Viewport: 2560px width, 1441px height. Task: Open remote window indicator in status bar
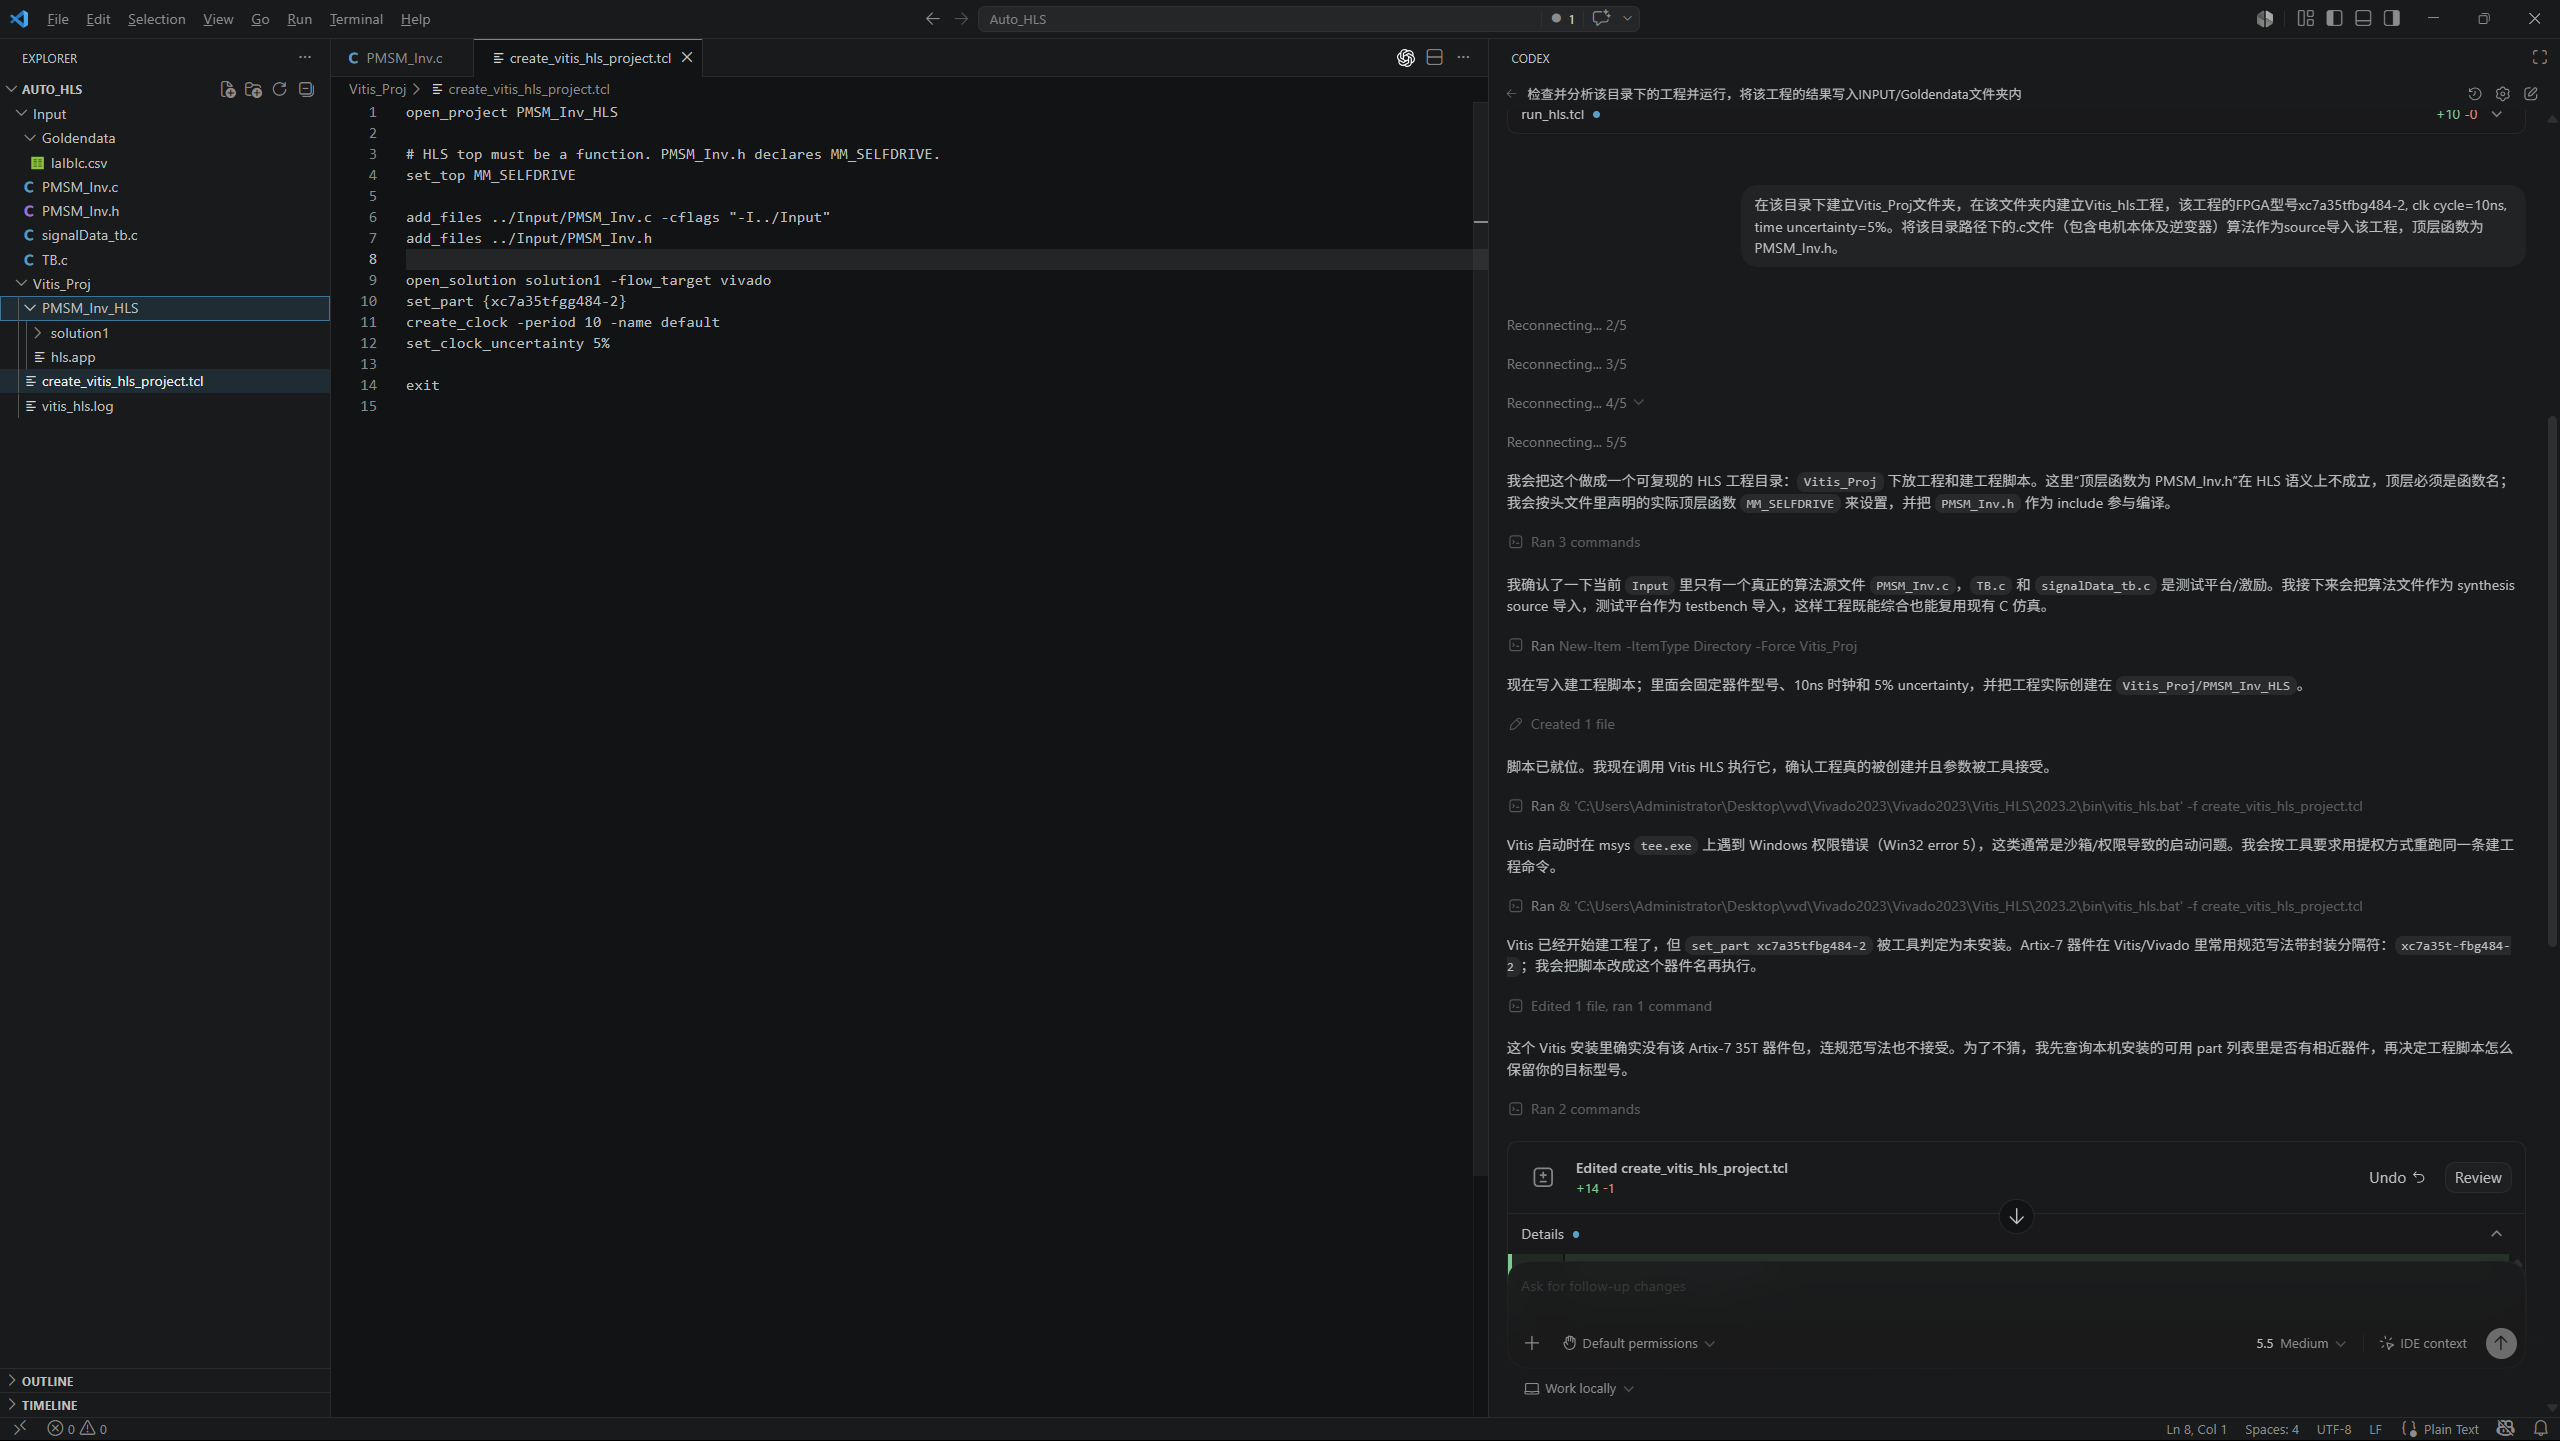click(19, 1429)
